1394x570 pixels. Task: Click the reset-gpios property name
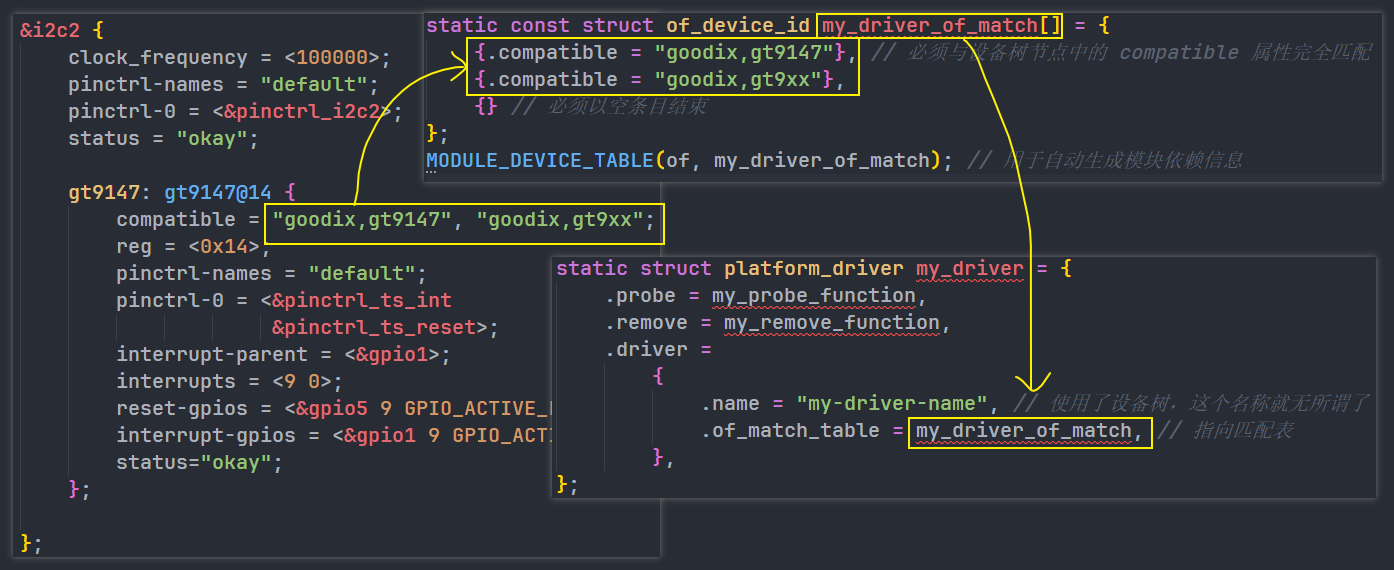click(187, 408)
